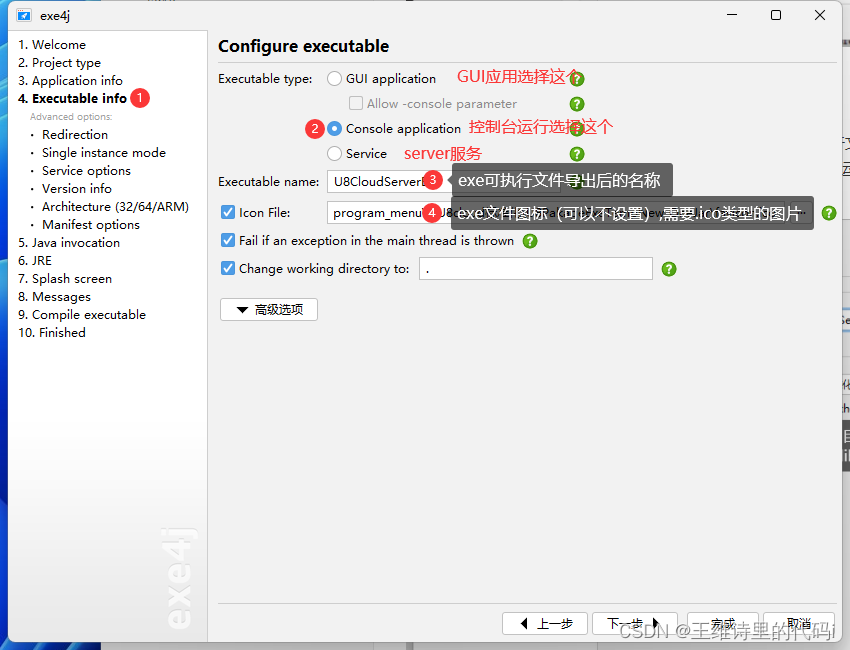The height and width of the screenshot is (650, 850).
Task: Go to step 9. Compile executable
Action: pos(82,315)
